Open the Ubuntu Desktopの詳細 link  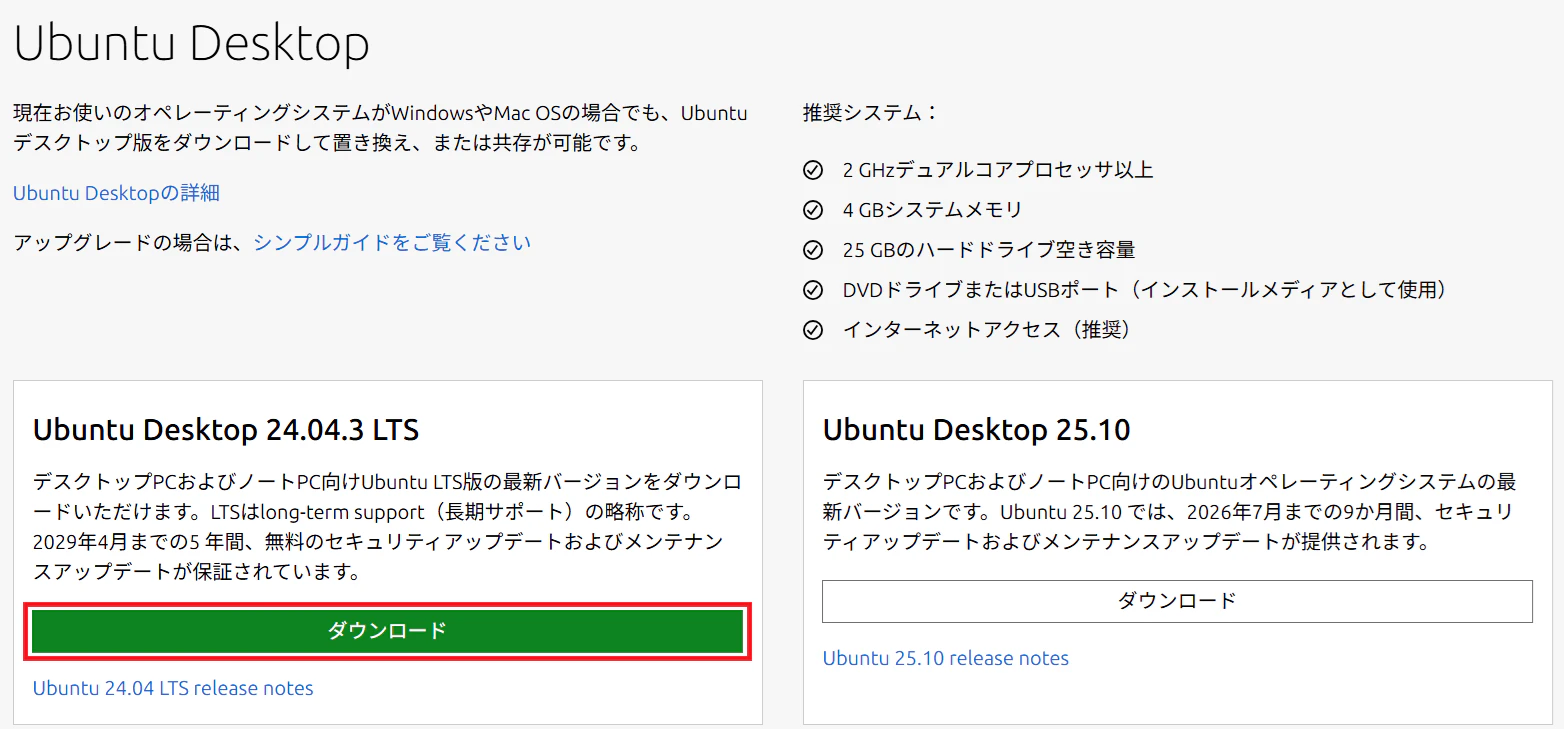pos(116,193)
